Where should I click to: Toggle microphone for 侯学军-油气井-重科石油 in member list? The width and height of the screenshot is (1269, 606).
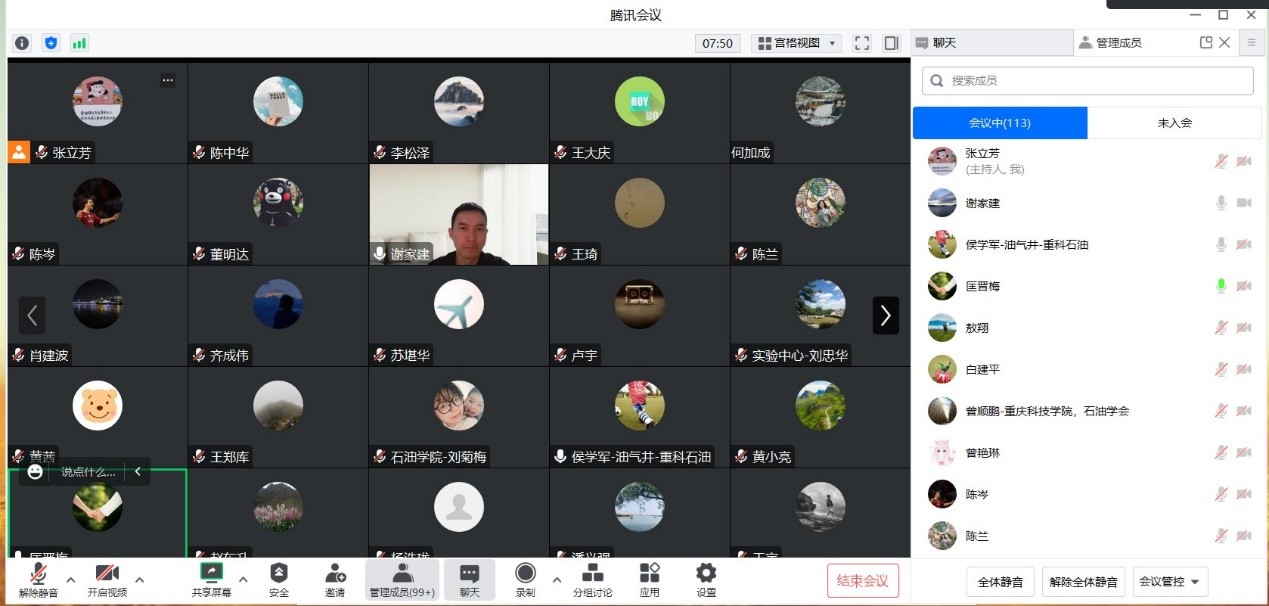tap(1221, 244)
